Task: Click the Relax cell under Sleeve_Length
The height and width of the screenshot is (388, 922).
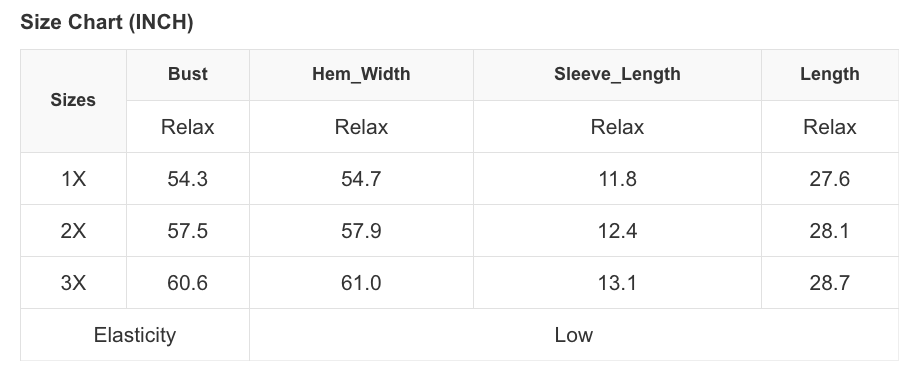Action: coord(617,127)
